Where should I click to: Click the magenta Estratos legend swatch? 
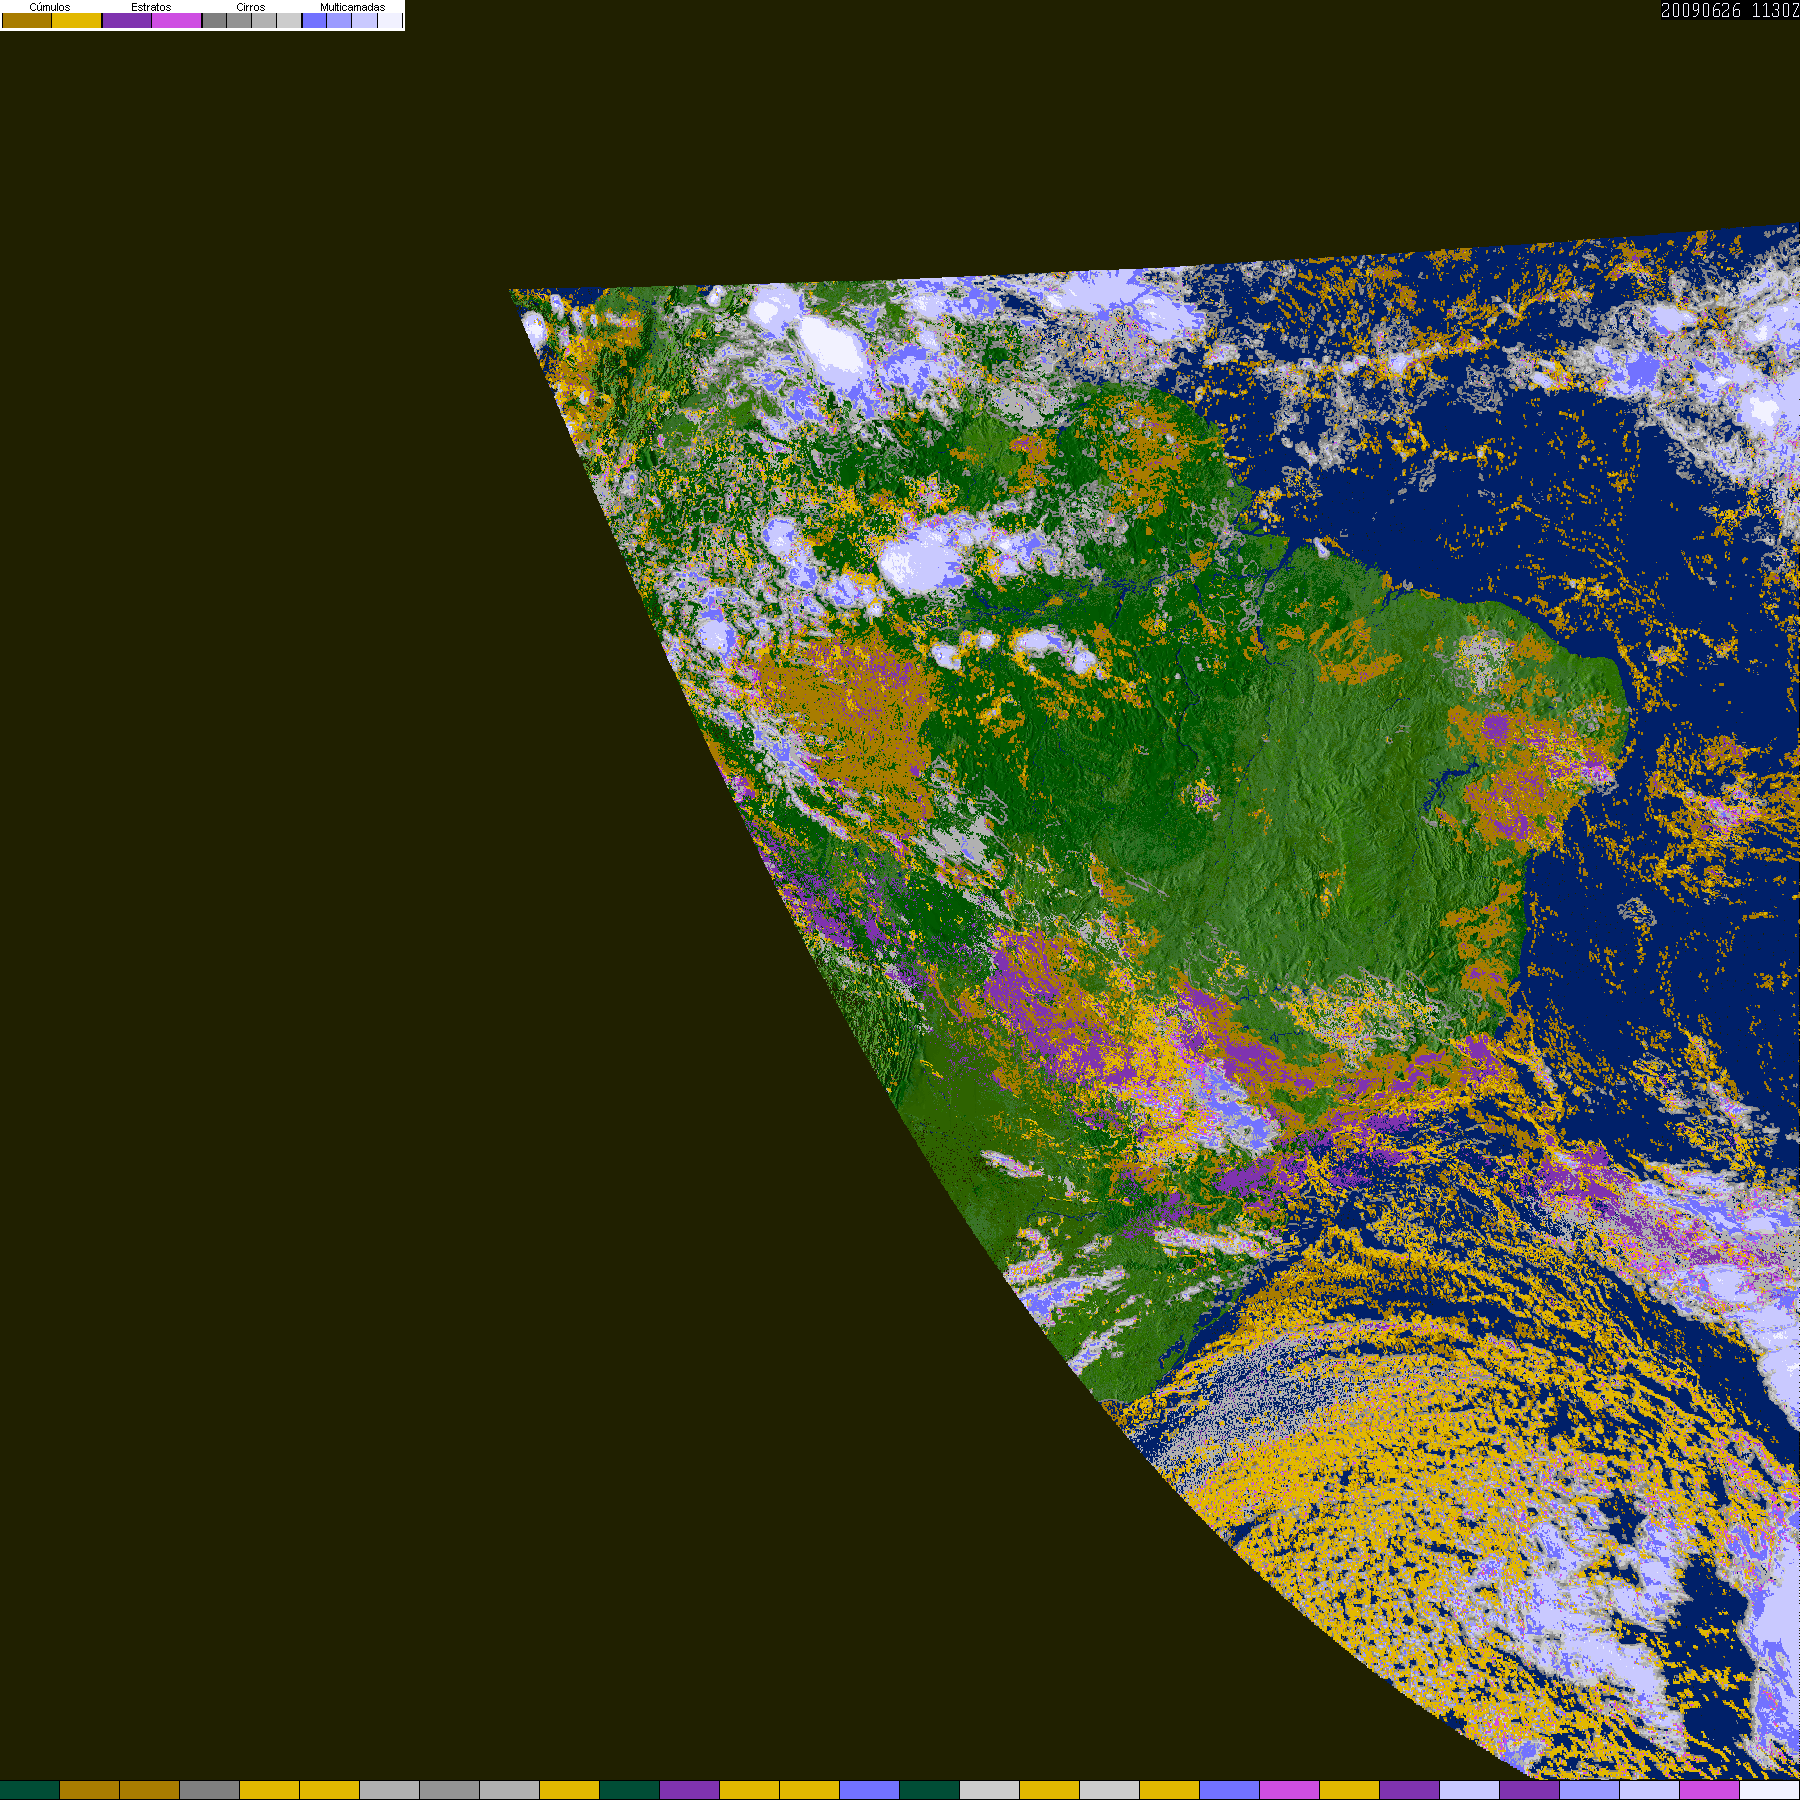coord(176,20)
